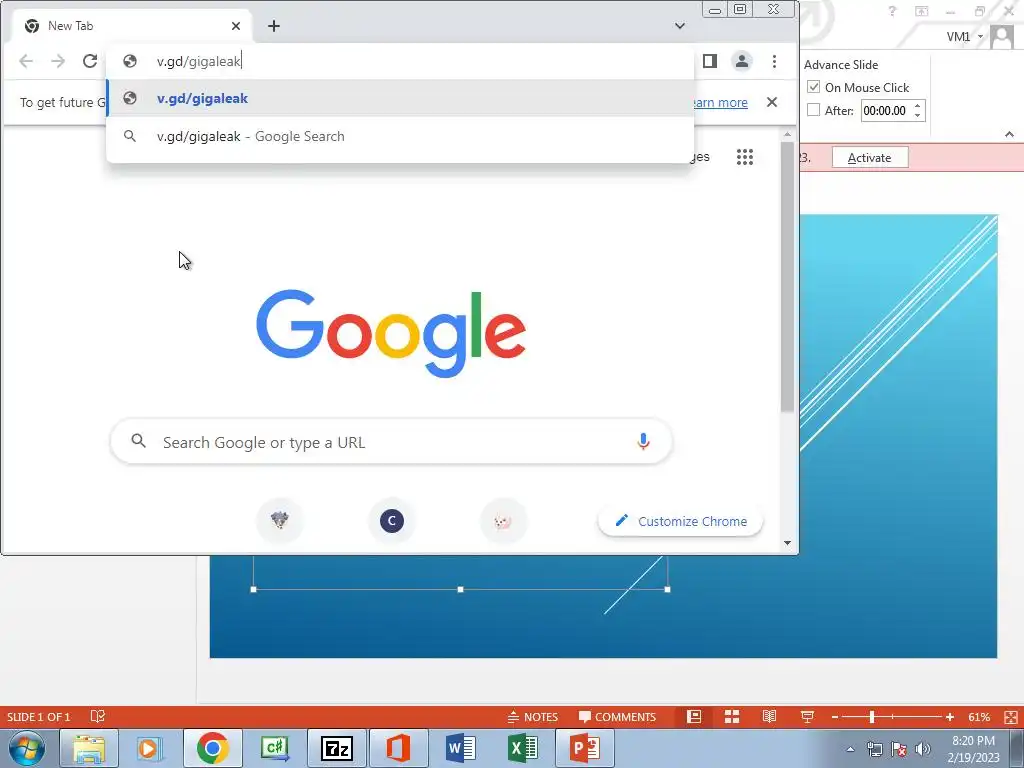This screenshot has width=1024, height=768.
Task: Decrease After time with down spinner
Action: tap(918, 116)
